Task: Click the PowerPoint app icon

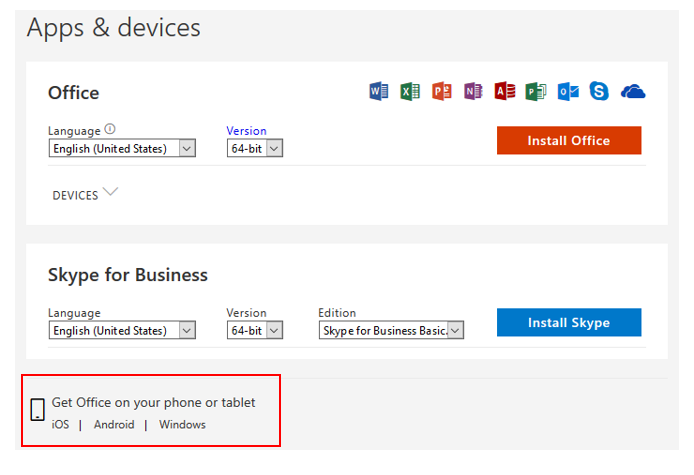Action: (x=442, y=91)
